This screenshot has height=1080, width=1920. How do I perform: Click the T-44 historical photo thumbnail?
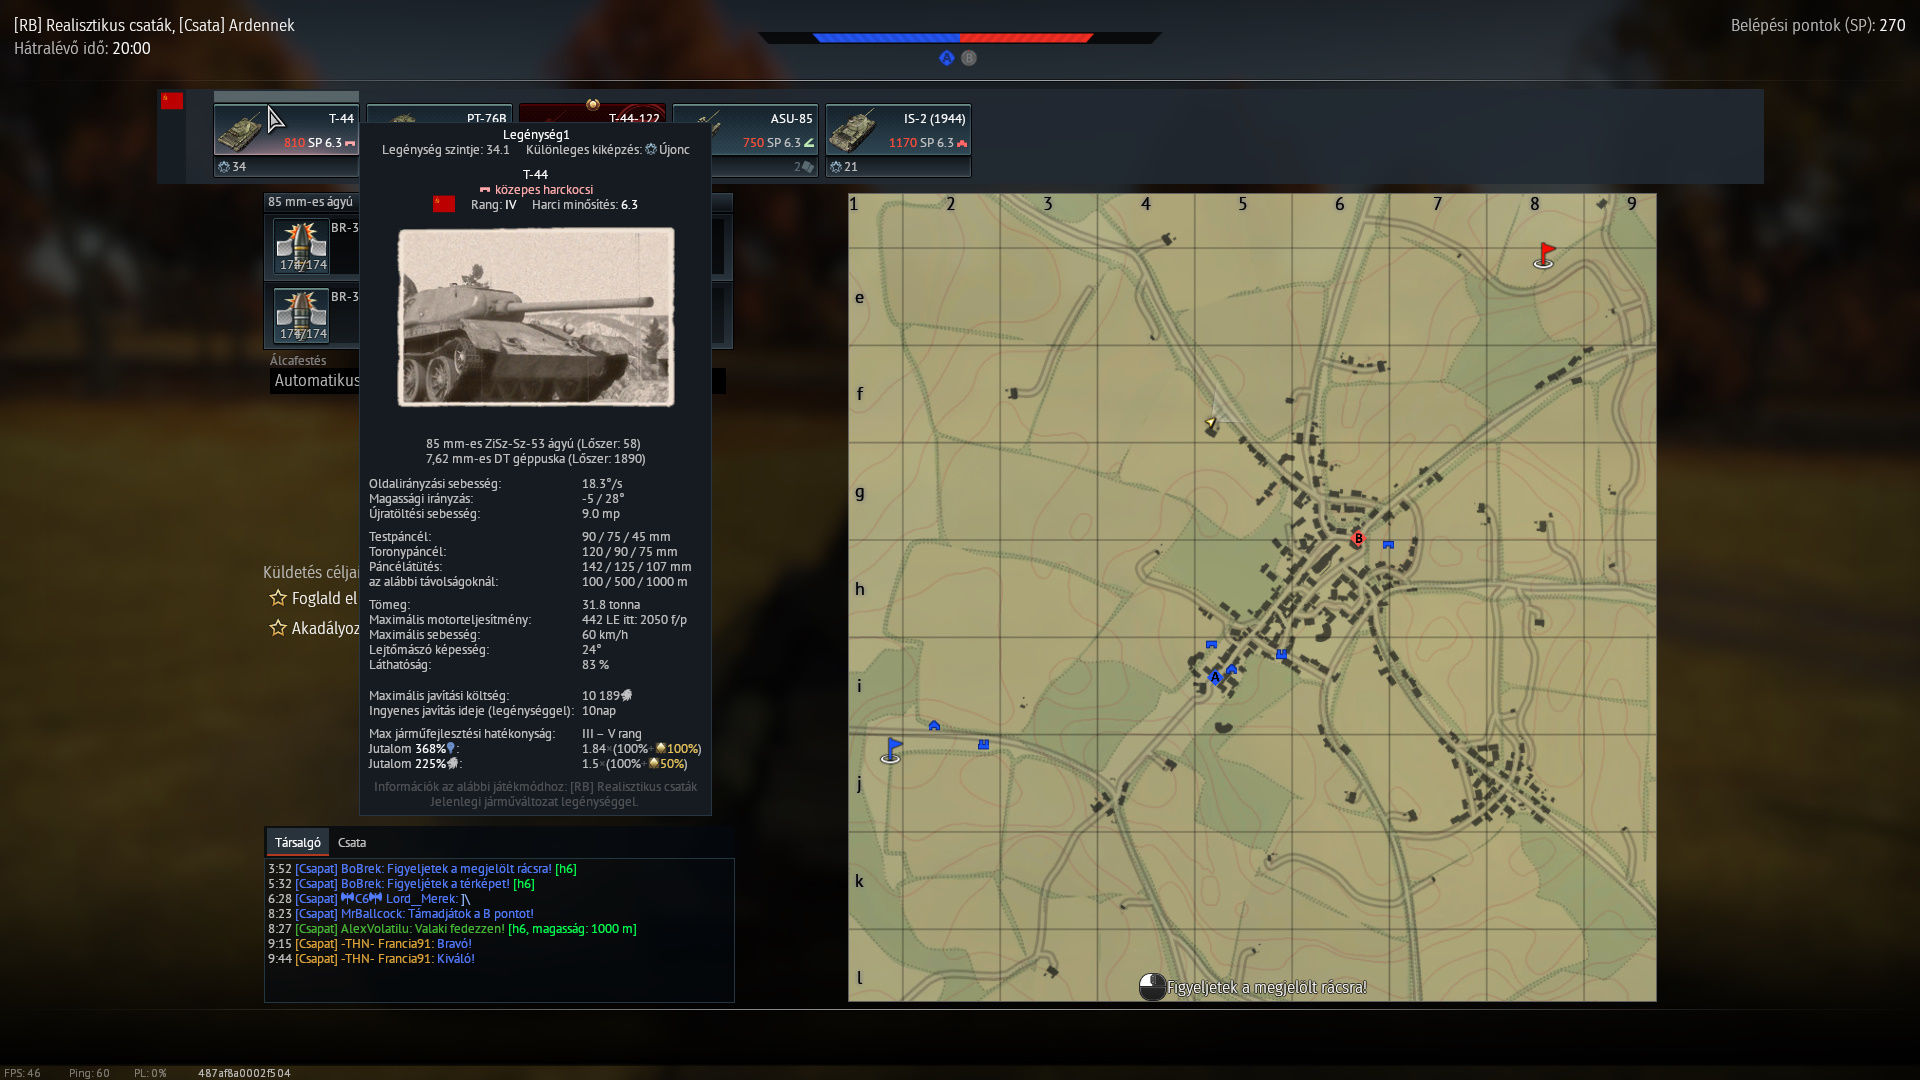(x=536, y=317)
